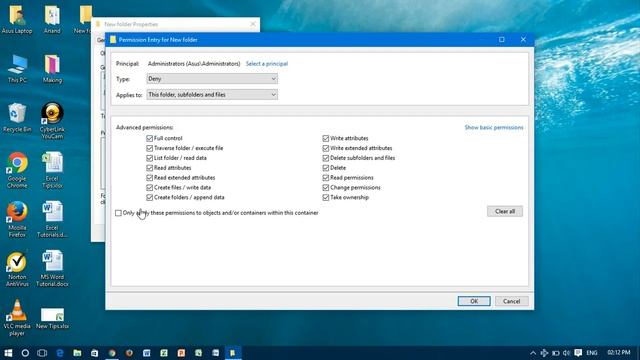The width and height of the screenshot is (640, 360).
Task: Launch Edge browser from taskbar
Action: click(60, 353)
